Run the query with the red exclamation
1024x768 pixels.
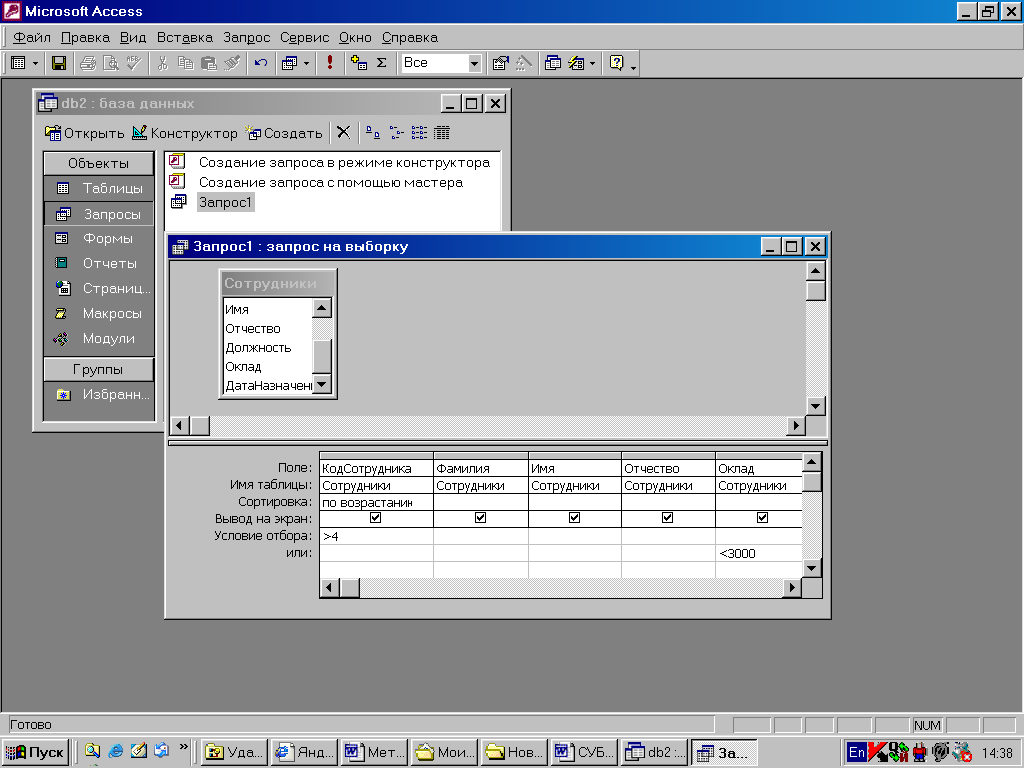click(x=330, y=63)
